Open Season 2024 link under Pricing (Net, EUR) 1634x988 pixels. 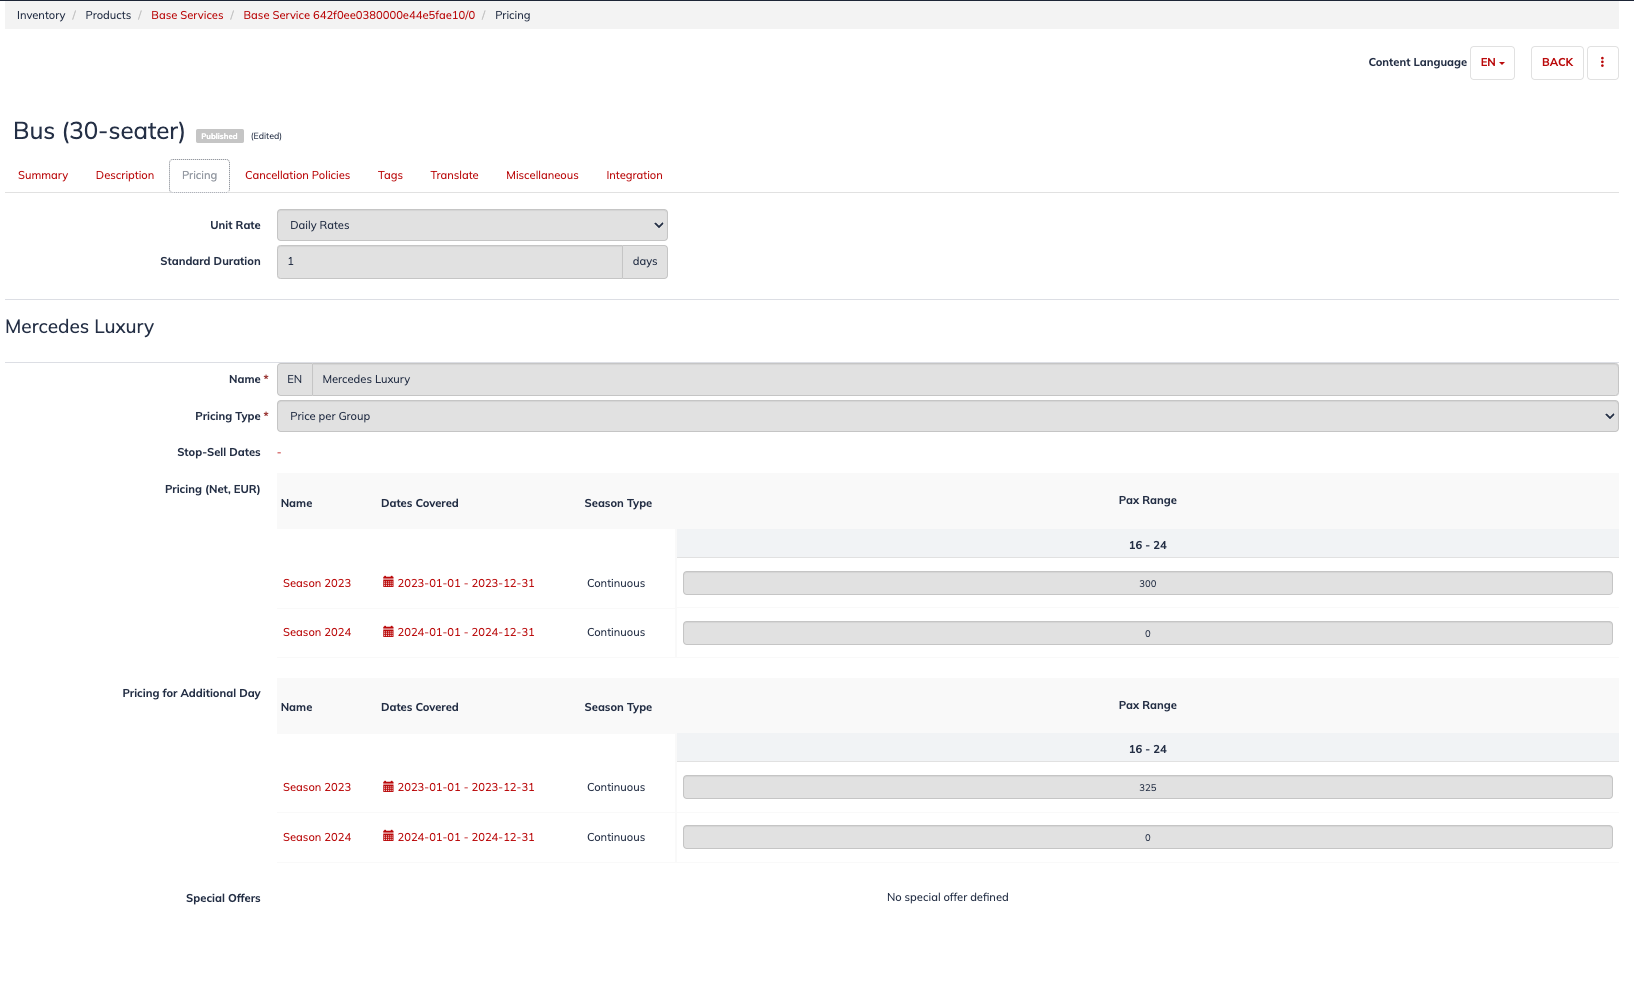[x=317, y=632]
